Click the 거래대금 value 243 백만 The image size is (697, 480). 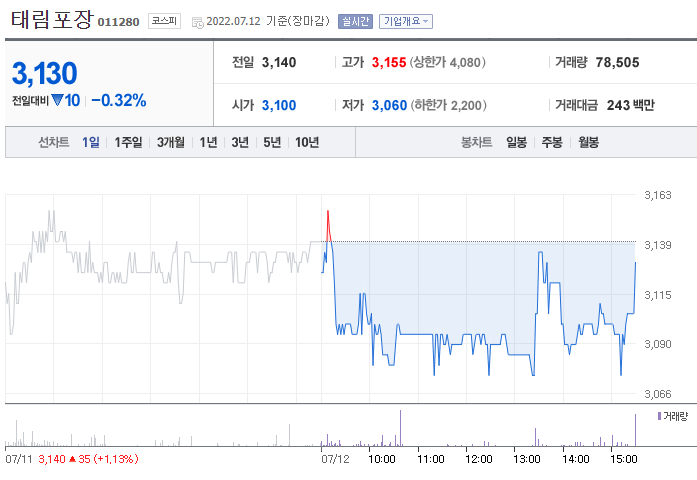[x=631, y=105]
